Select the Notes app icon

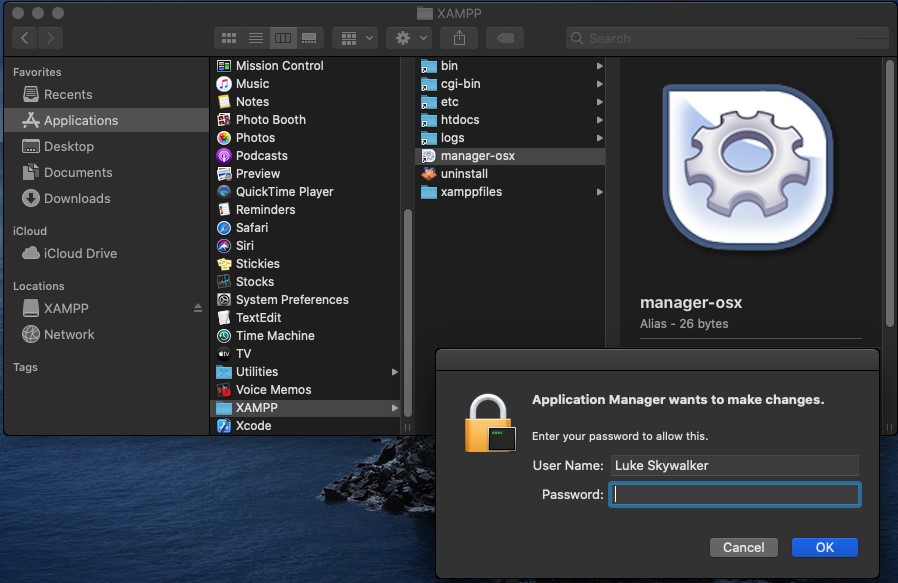pos(224,102)
